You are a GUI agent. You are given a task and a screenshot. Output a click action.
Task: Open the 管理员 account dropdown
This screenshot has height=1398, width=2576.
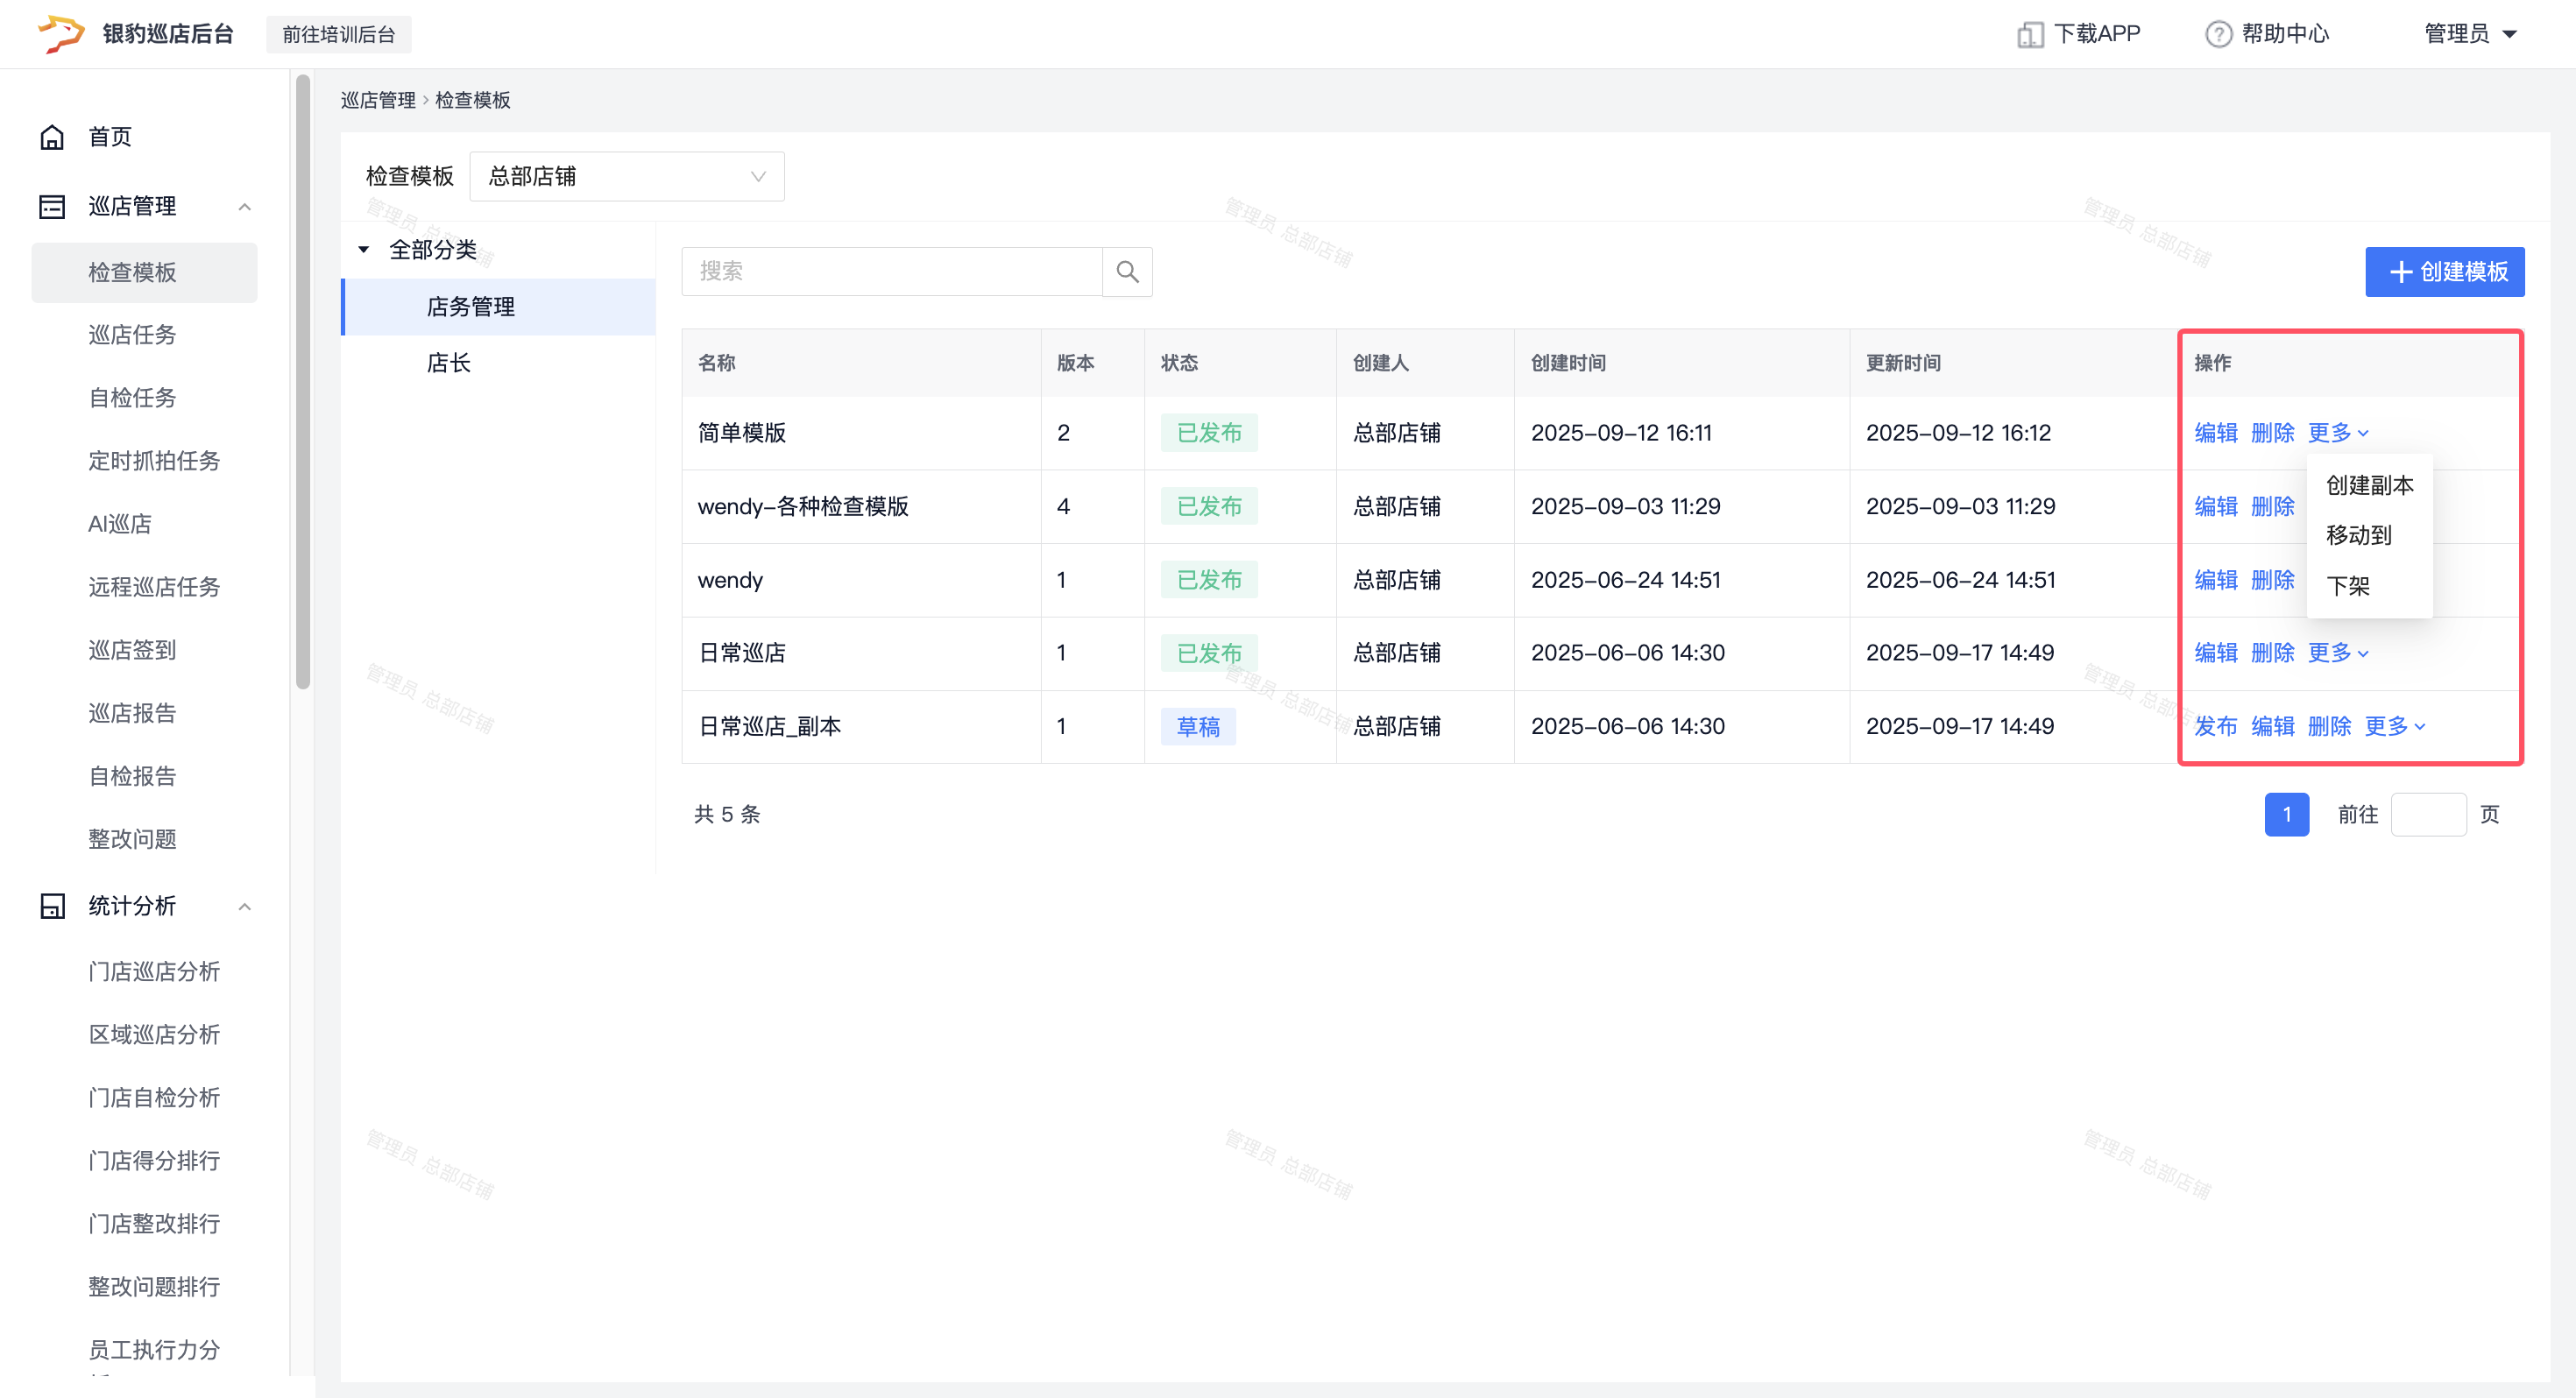click(x=2470, y=34)
